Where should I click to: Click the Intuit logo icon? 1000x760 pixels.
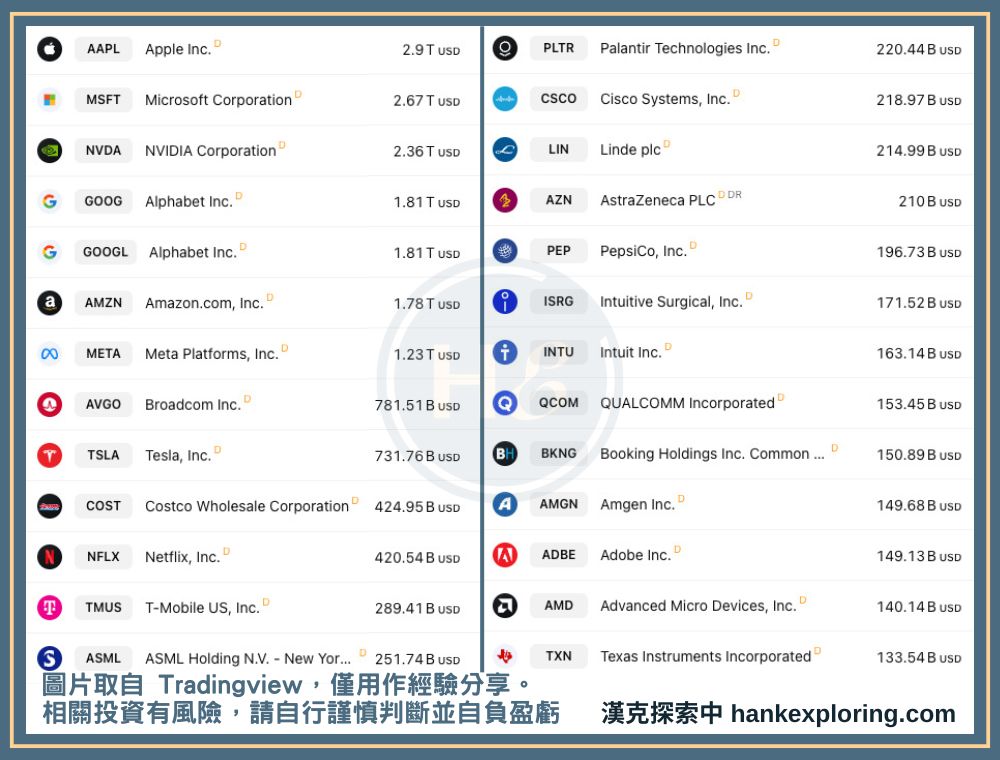(x=505, y=352)
